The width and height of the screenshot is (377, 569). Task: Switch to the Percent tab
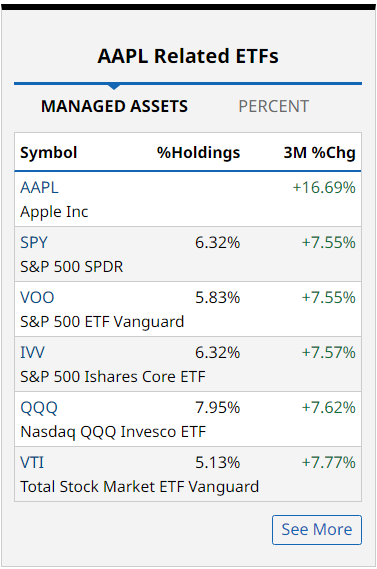coord(274,106)
